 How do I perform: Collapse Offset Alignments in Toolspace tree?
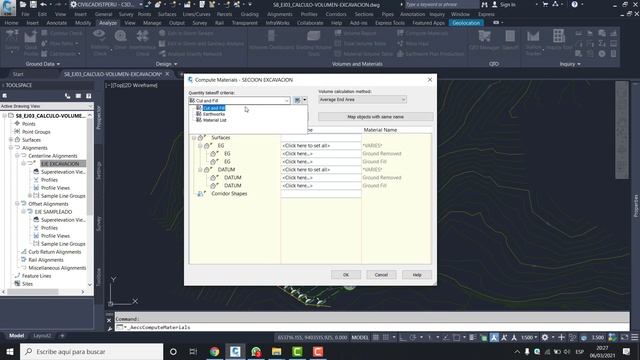(17, 204)
